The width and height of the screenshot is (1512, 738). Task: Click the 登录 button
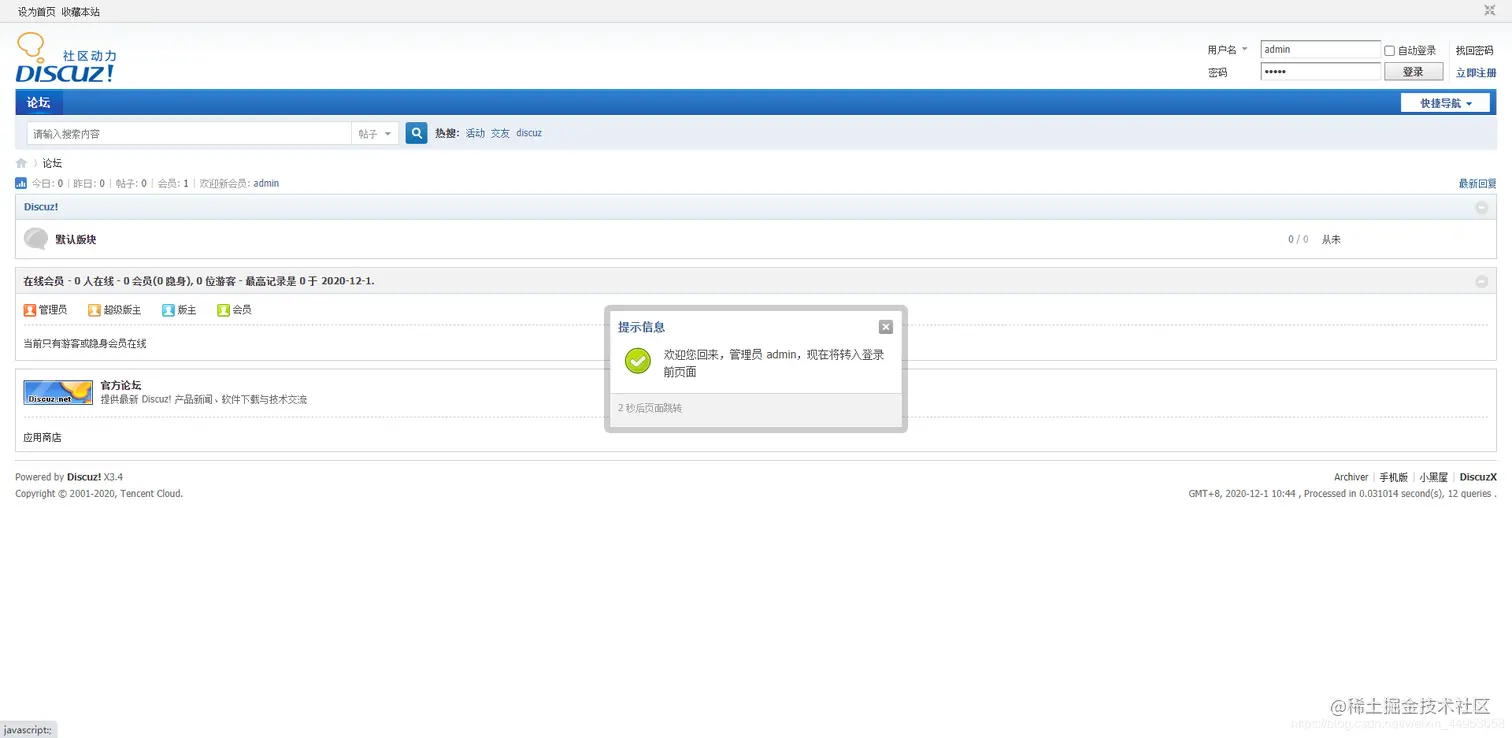(1413, 72)
